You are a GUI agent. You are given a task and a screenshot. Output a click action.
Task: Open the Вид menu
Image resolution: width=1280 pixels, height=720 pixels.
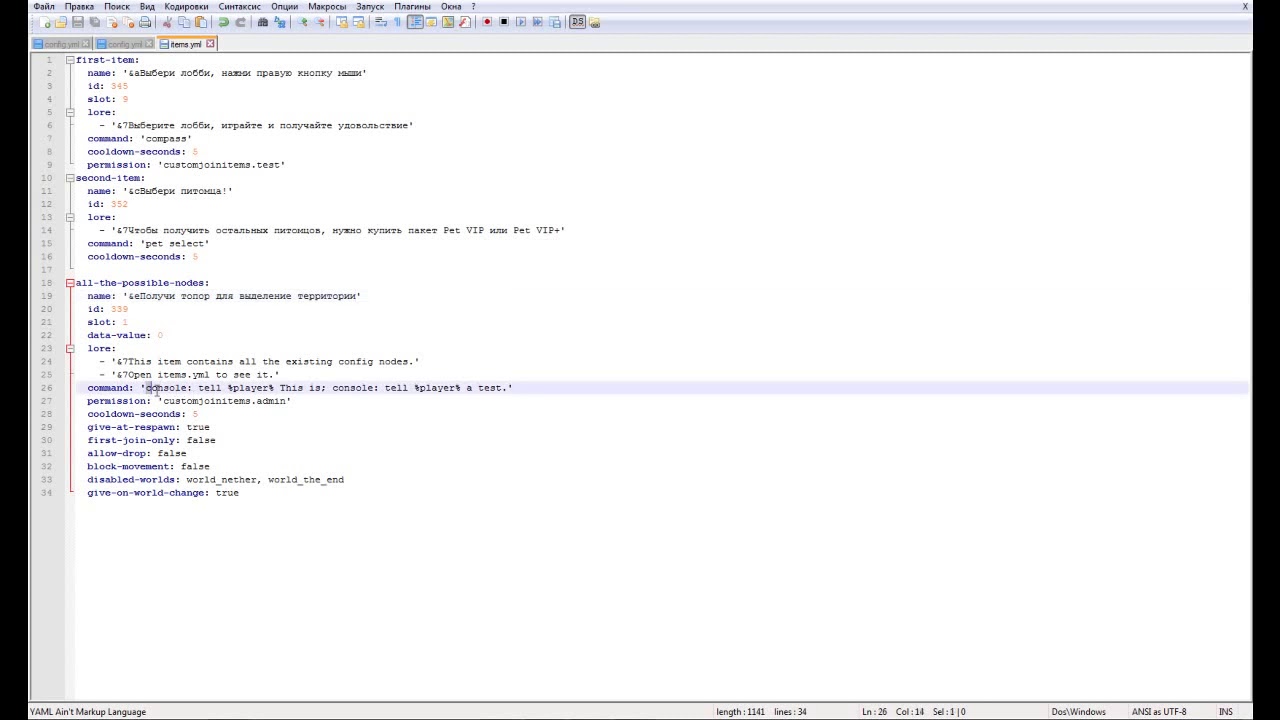(x=147, y=6)
